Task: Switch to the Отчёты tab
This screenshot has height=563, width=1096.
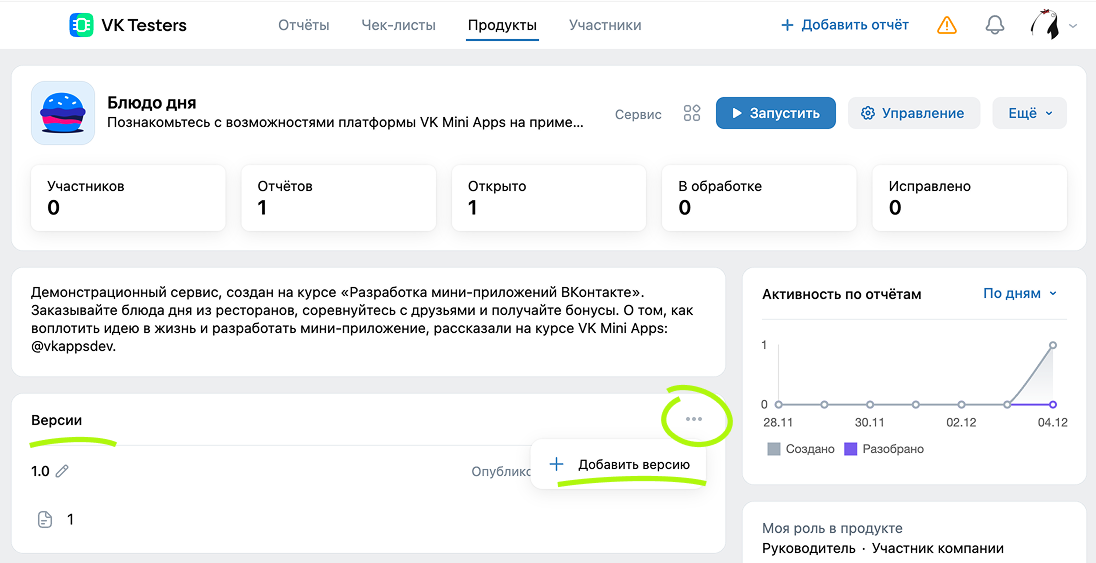Action: click(x=304, y=25)
